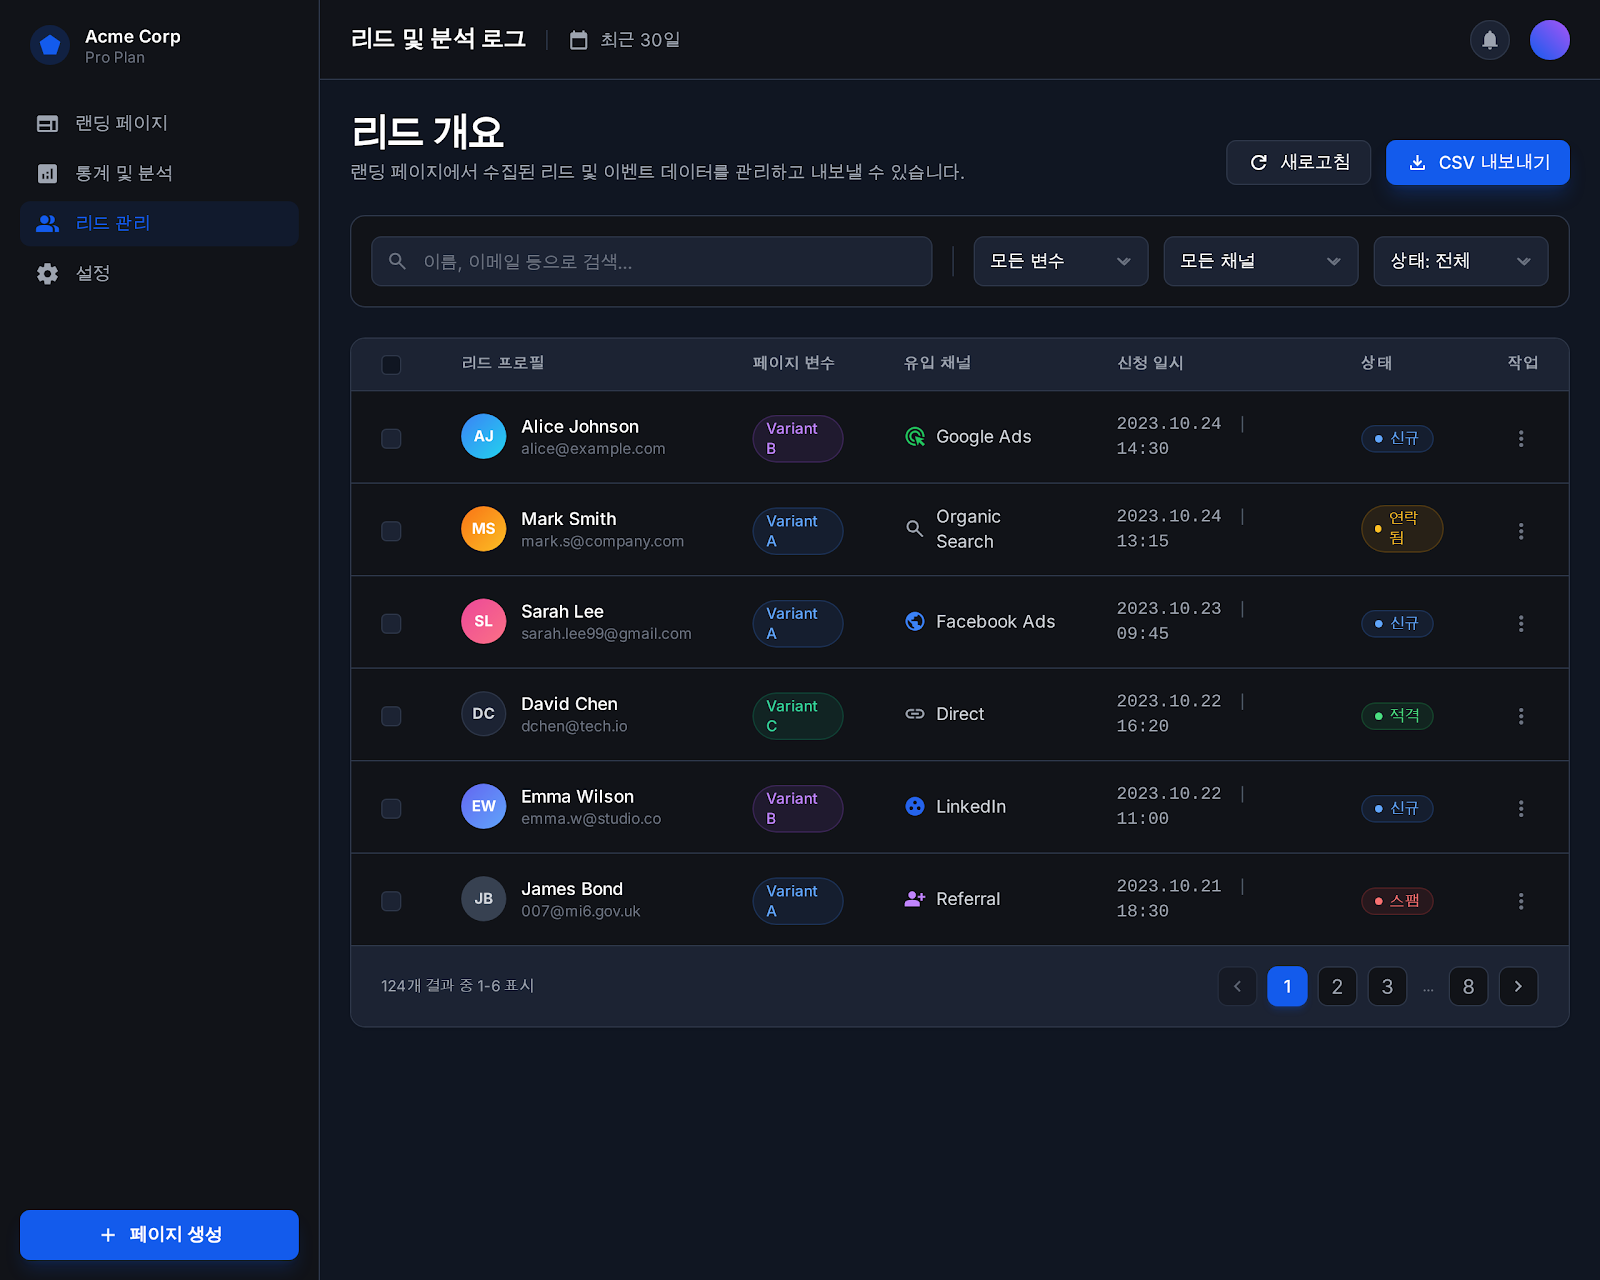Toggle the select-all checkbox in table header

pos(391,364)
